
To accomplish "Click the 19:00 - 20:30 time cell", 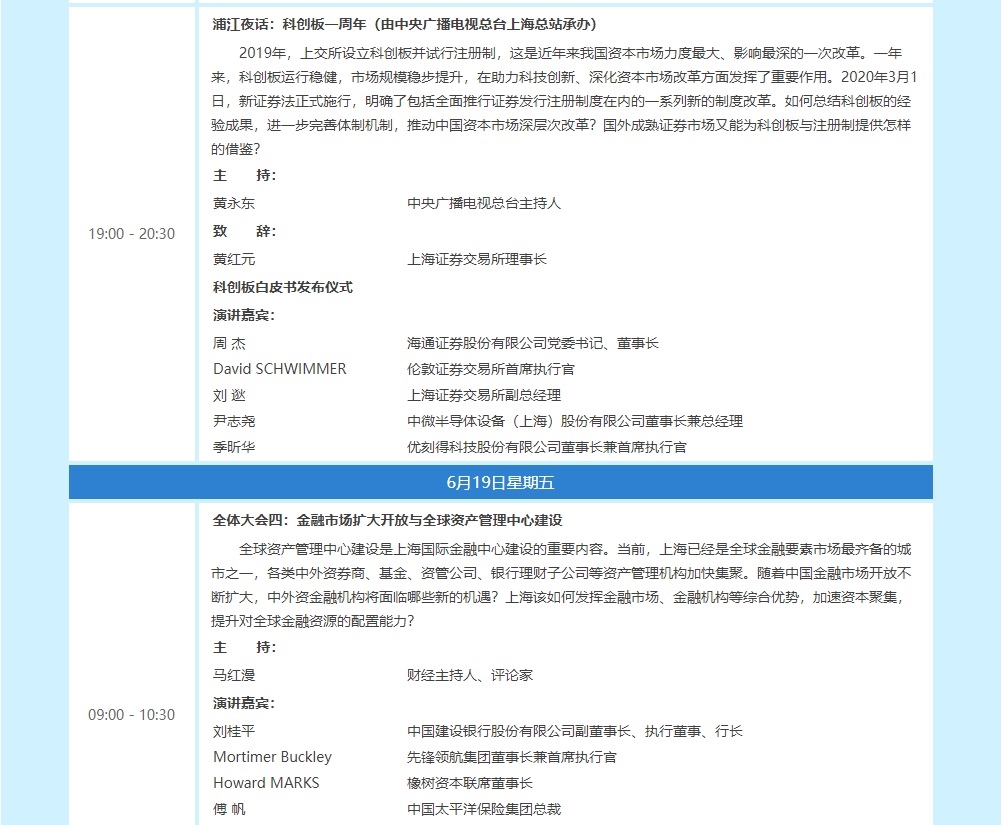I will click(132, 234).
